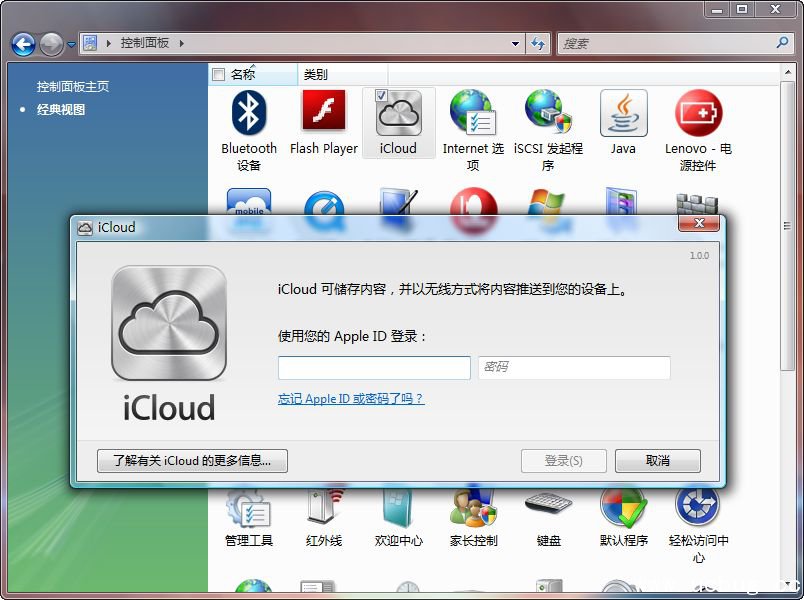Open the 家长控制 icon
Image resolution: width=804 pixels, height=600 pixels.
coord(473,518)
